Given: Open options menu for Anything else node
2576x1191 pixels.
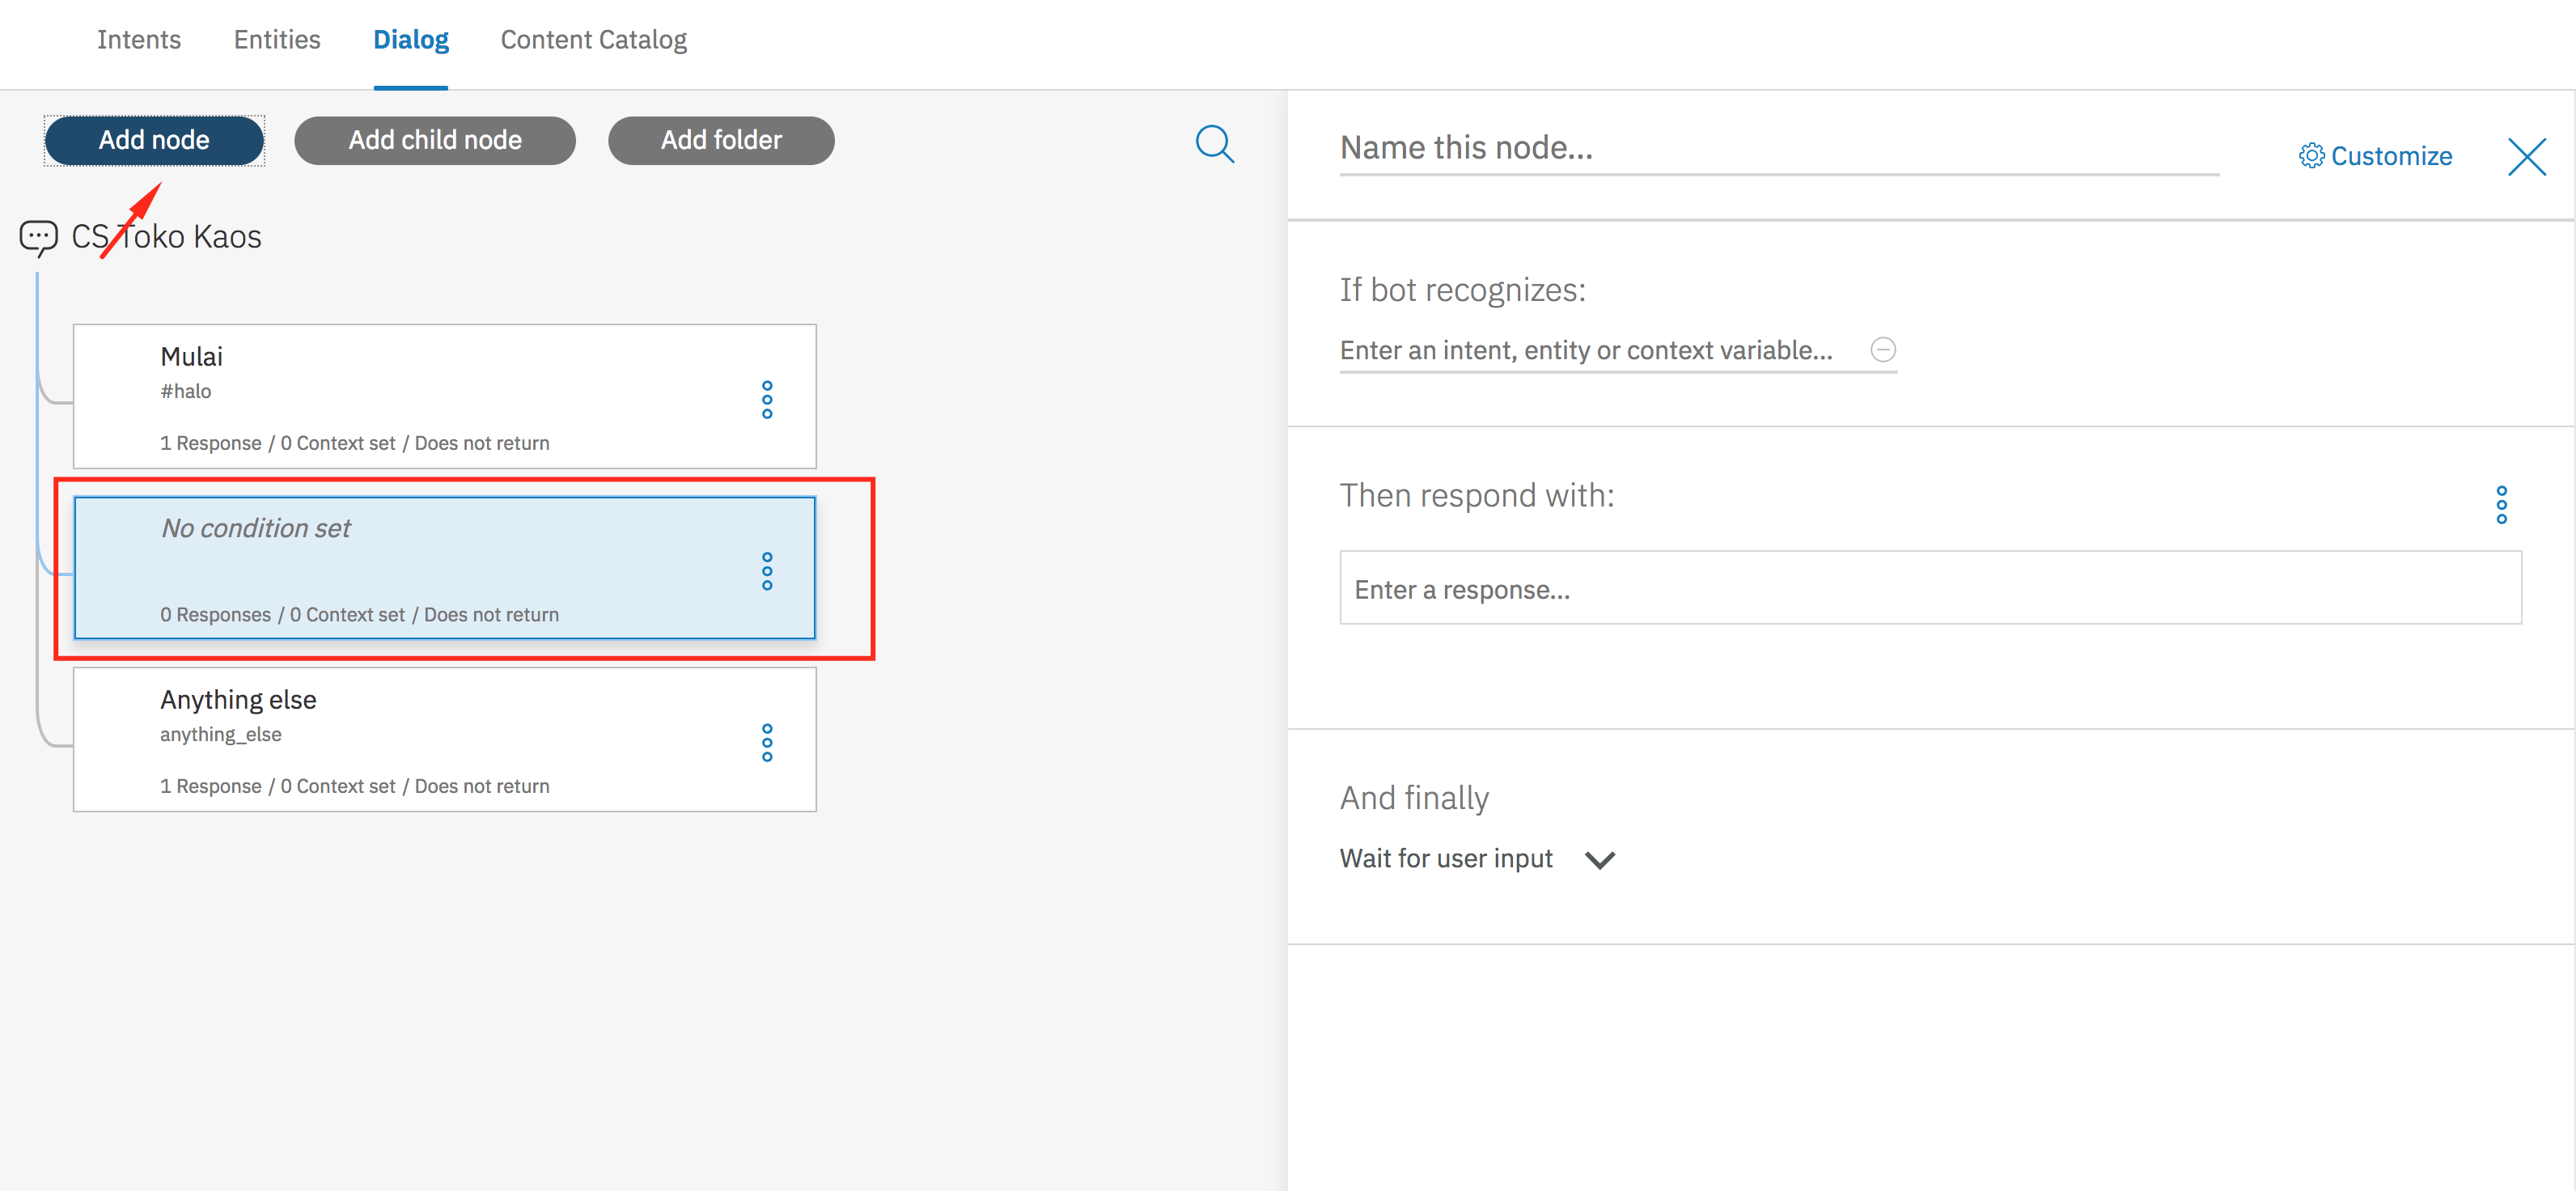Looking at the screenshot, I should 767,743.
